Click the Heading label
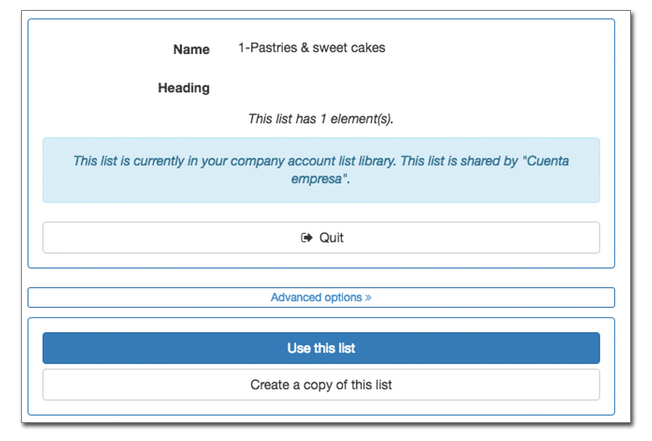The width and height of the screenshot is (652, 441). pos(184,88)
